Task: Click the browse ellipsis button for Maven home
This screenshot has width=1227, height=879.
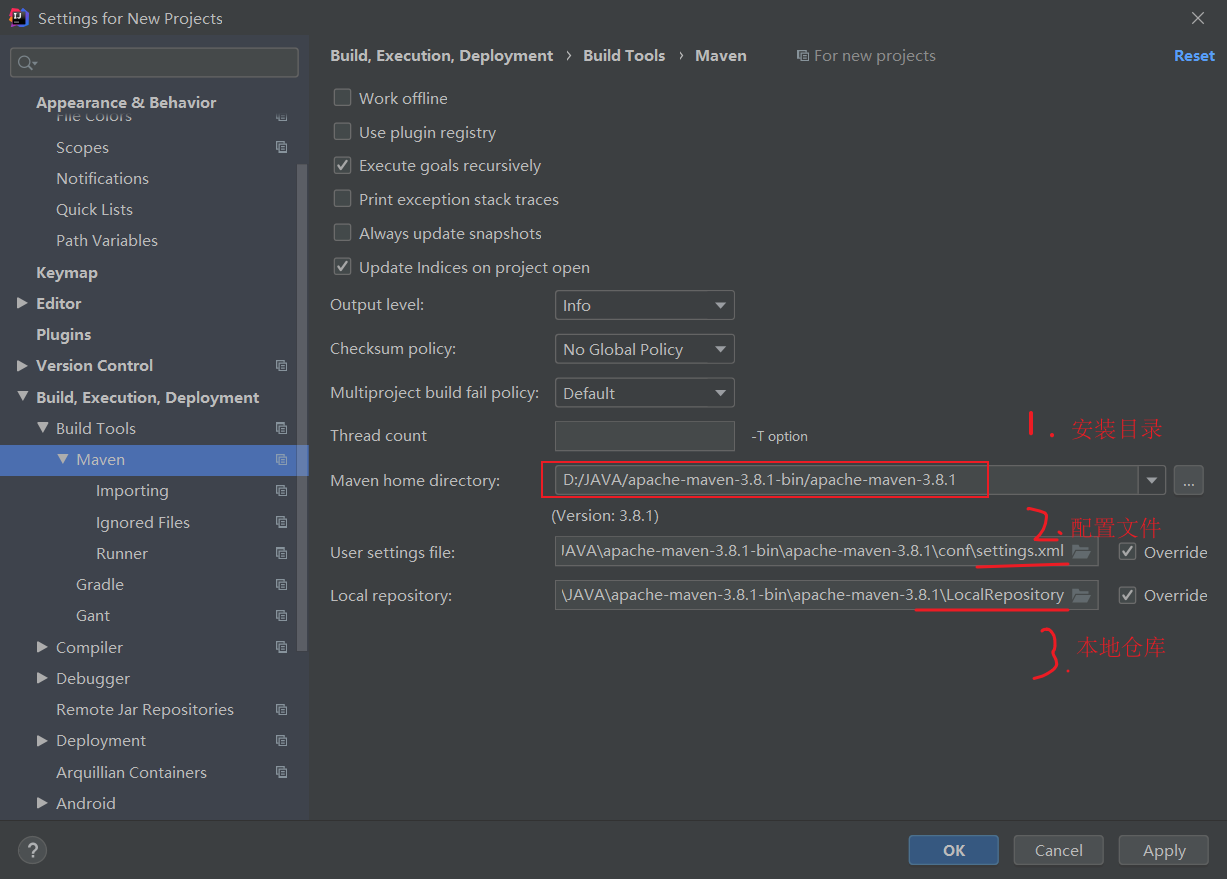Action: click(x=1188, y=480)
